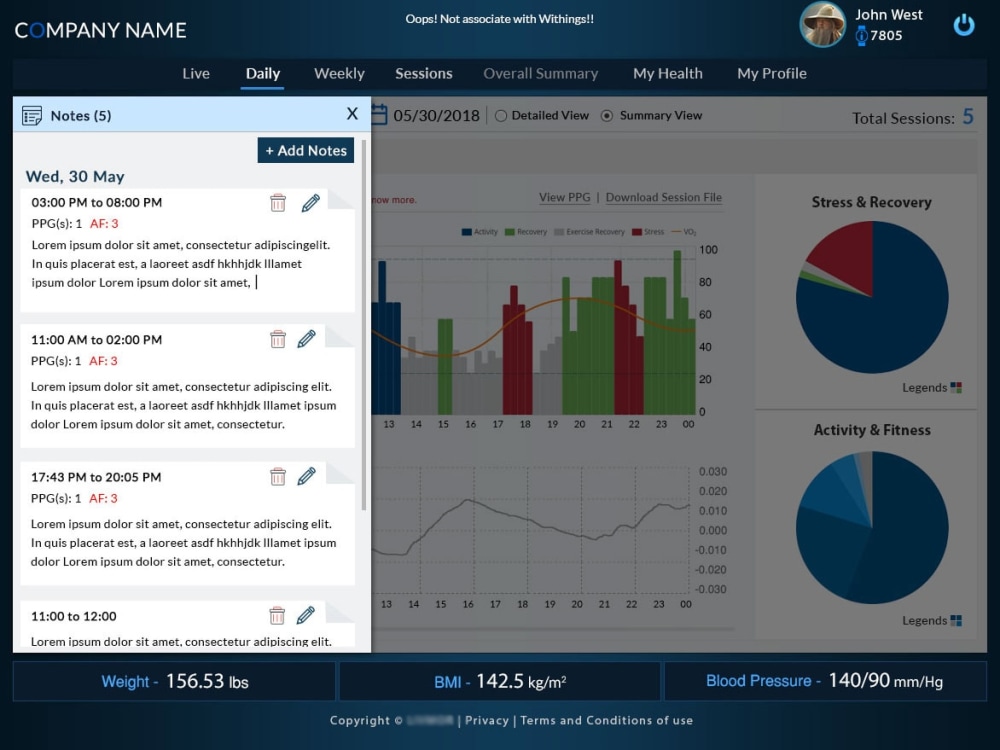Image resolution: width=1000 pixels, height=750 pixels.
Task: Open the calendar icon next to 05/30/2018
Action: point(379,115)
